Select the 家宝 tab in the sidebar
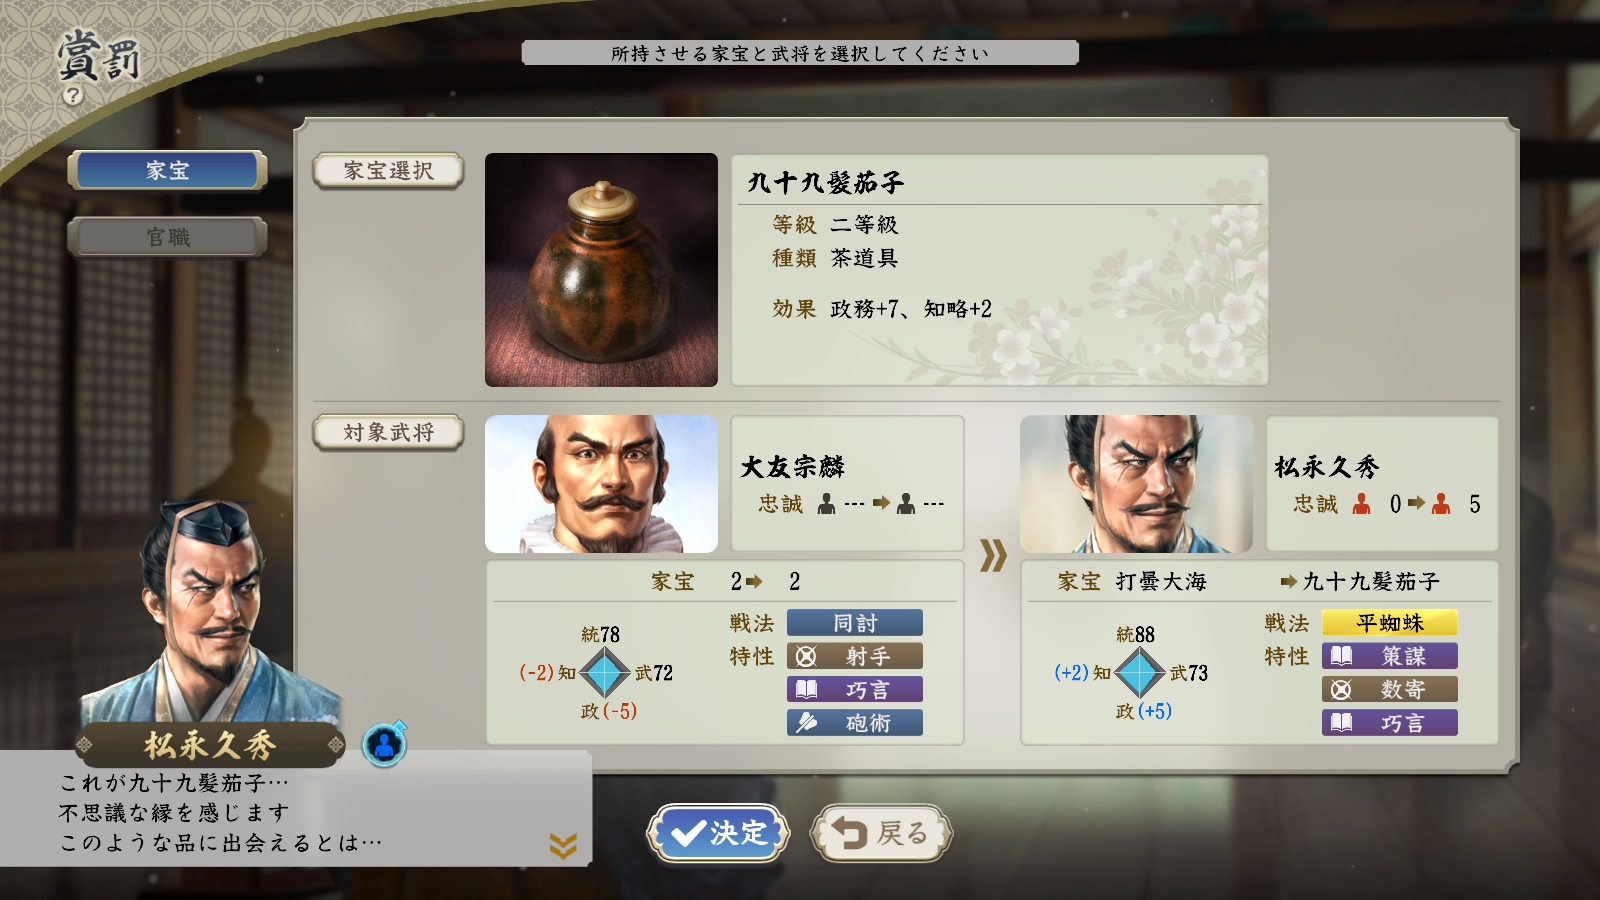The width and height of the screenshot is (1600, 900). [x=167, y=170]
